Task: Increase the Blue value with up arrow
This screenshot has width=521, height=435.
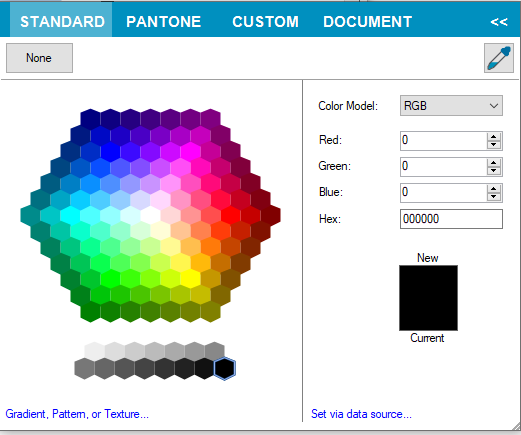Action: pos(494,189)
